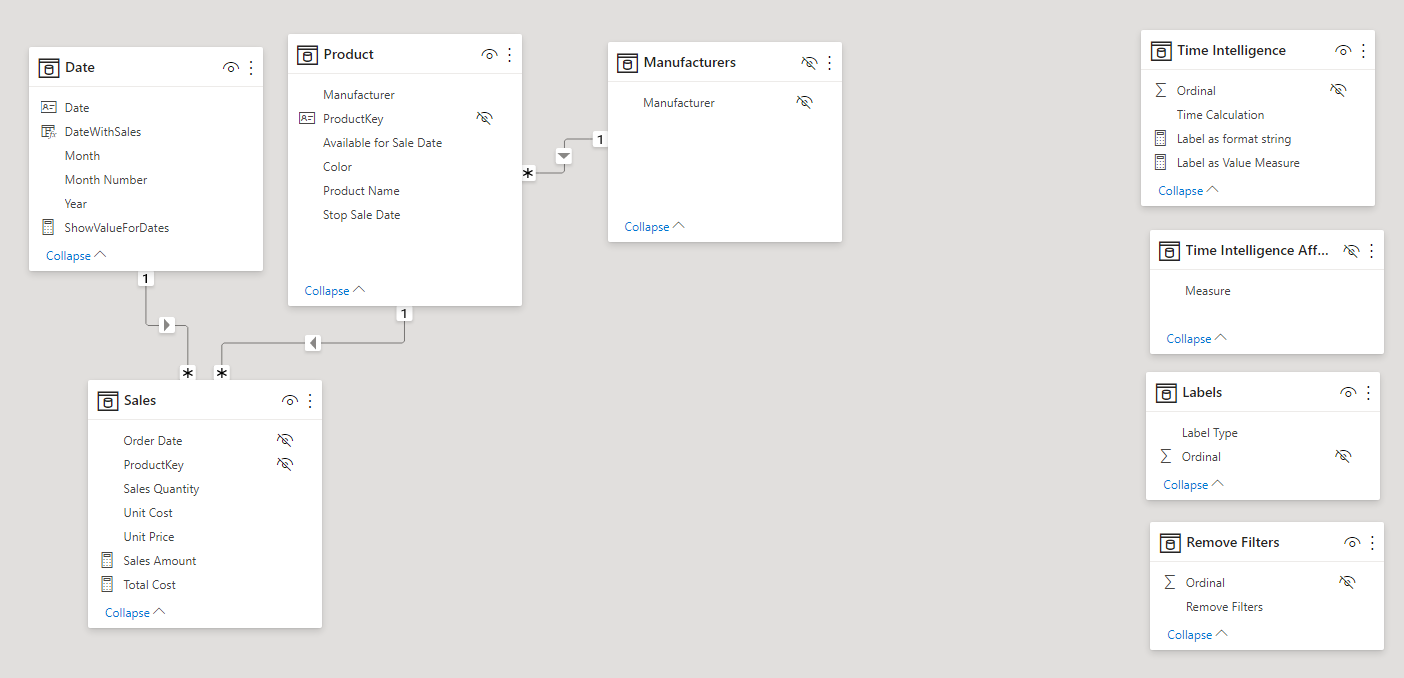The image size is (1404, 678).
Task: Click the Product-to-Sales relationship line arrow
Action: (313, 343)
